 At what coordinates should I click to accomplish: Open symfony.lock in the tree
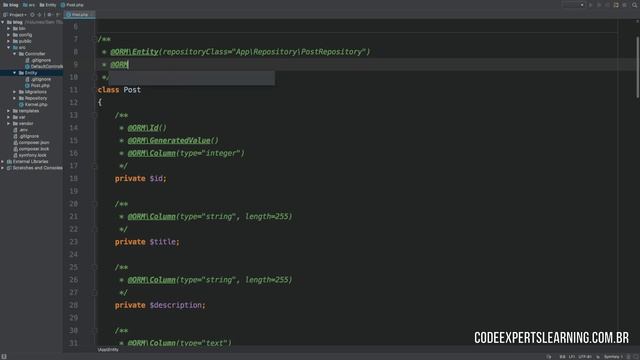click(32, 155)
